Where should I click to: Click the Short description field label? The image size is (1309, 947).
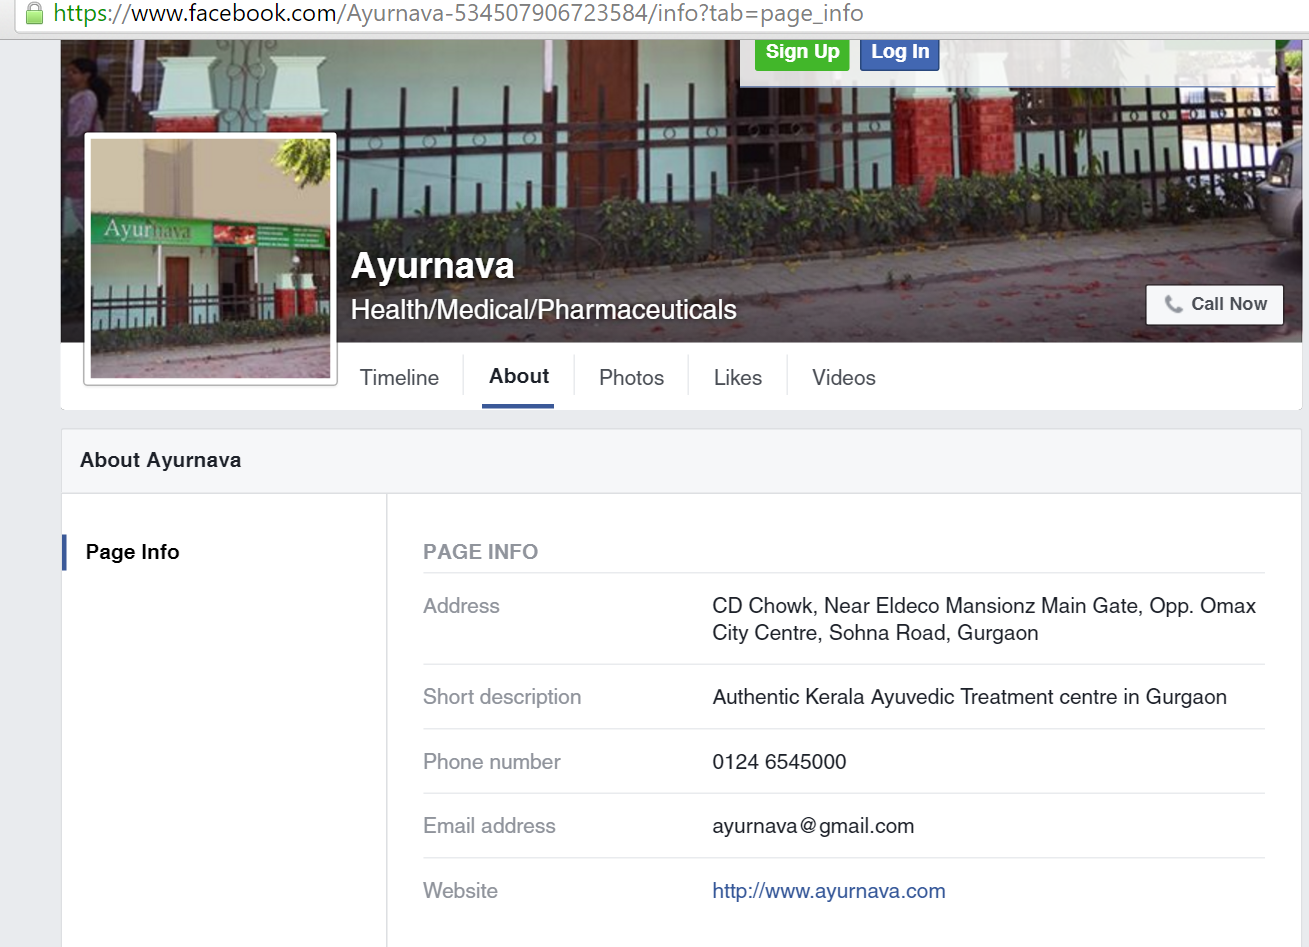(x=502, y=697)
